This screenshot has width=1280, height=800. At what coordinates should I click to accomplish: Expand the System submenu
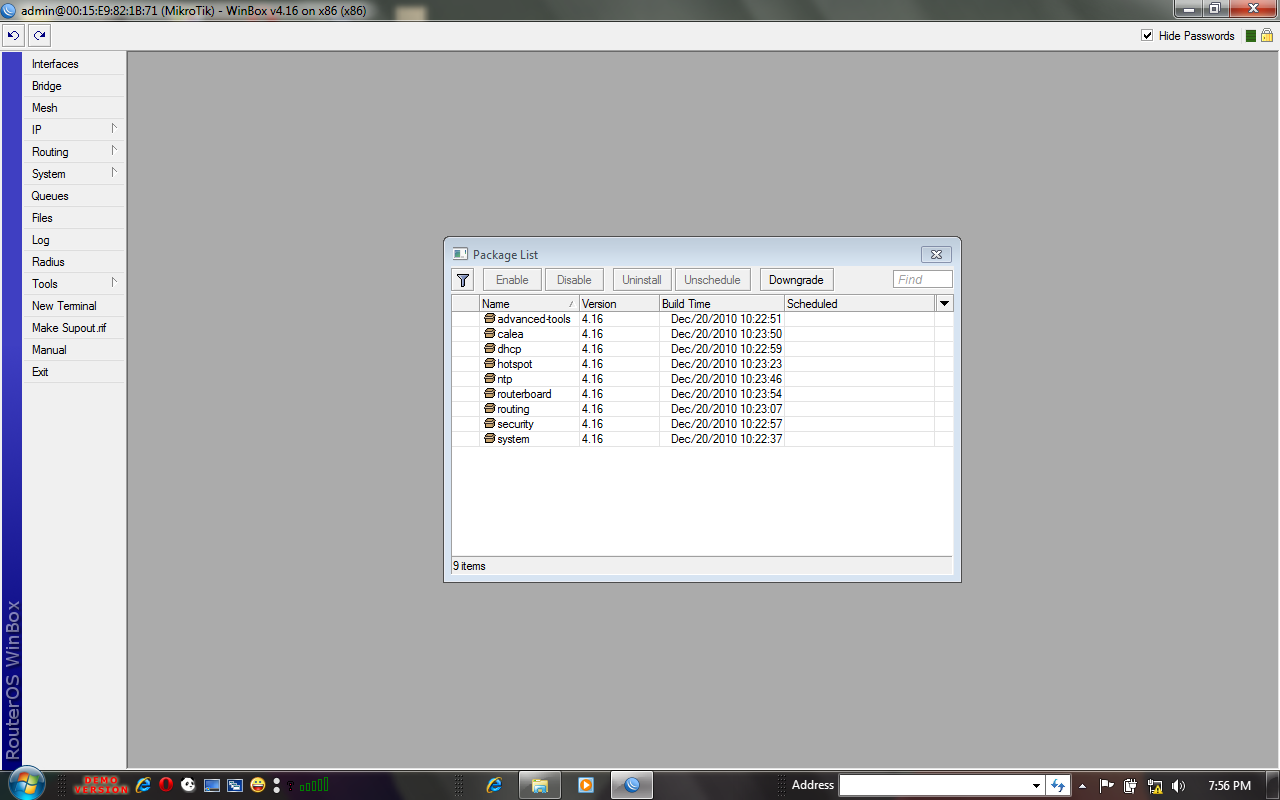pos(114,172)
